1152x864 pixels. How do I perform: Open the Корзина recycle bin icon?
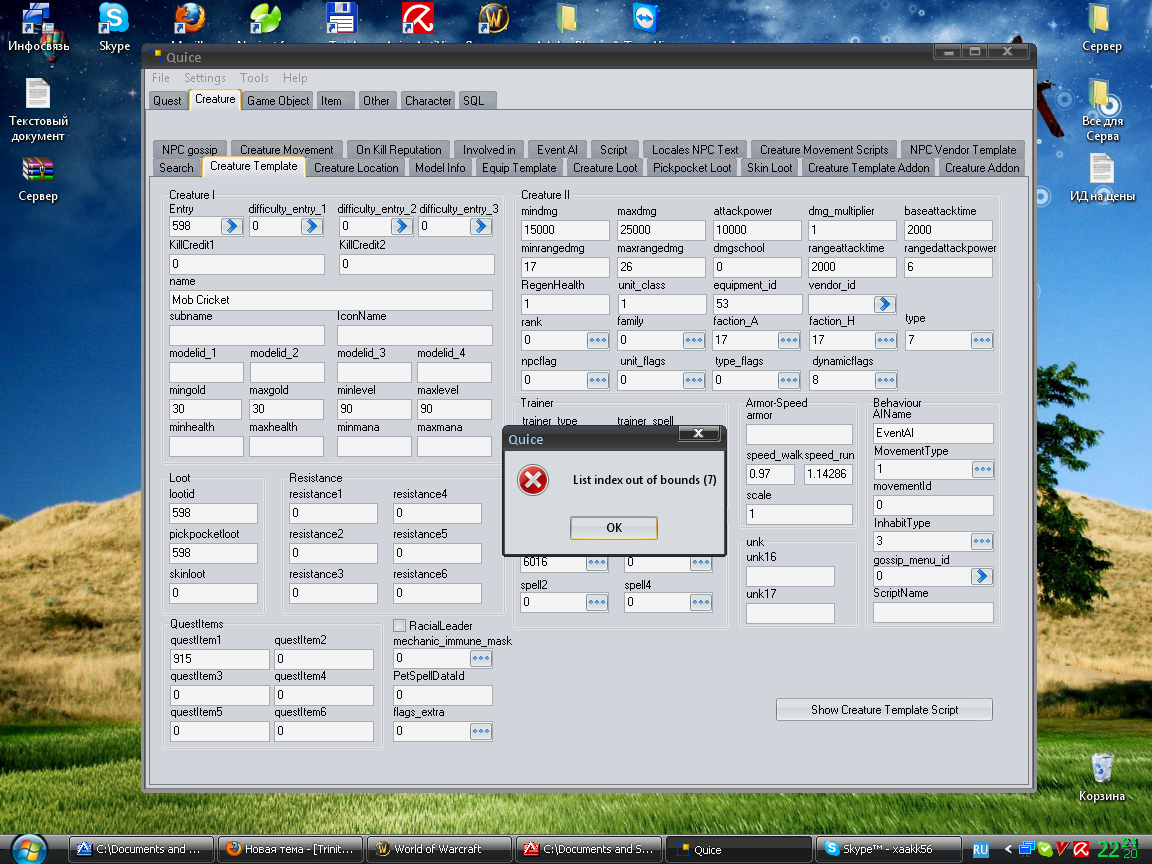pyautogui.click(x=1101, y=777)
